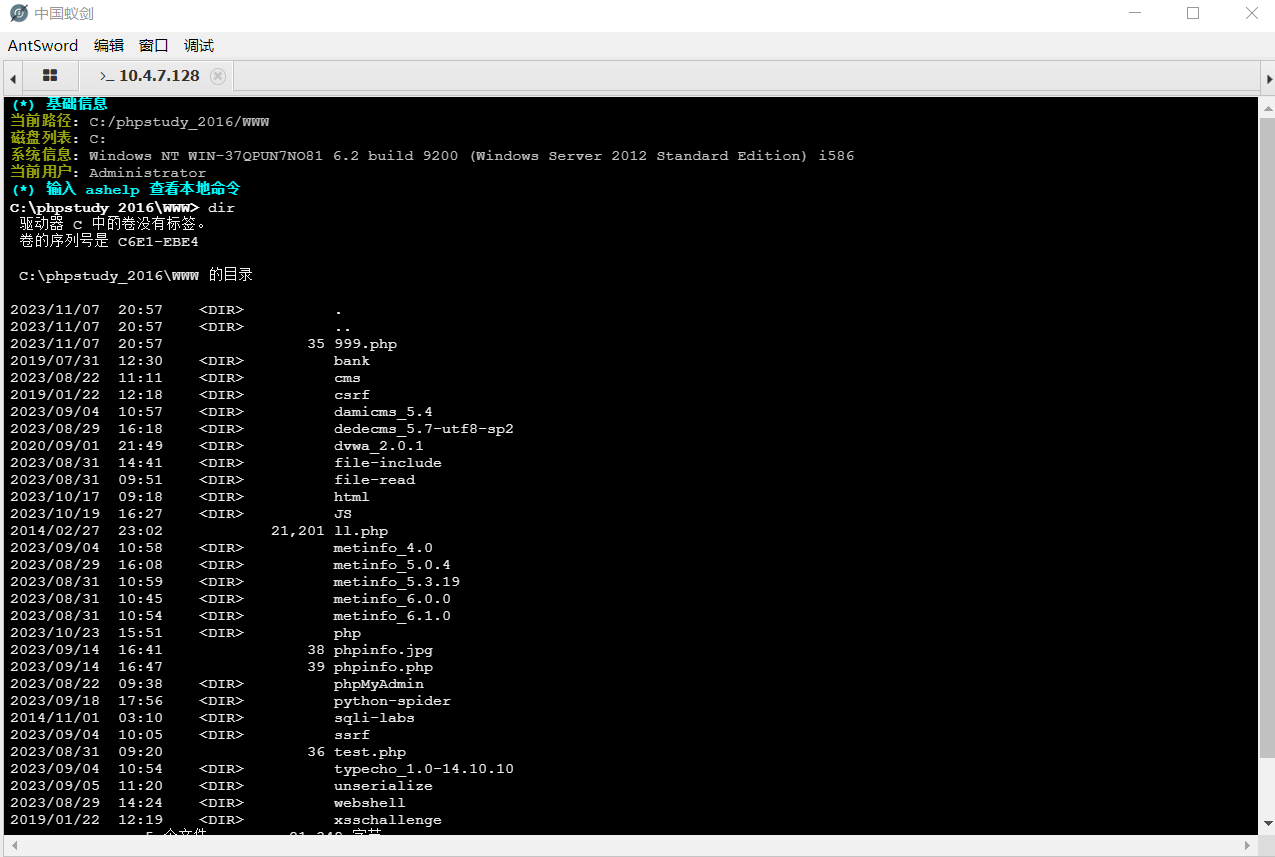Open the home grid tab icon
Screen dimensions: 1275x857
[x=50, y=76]
